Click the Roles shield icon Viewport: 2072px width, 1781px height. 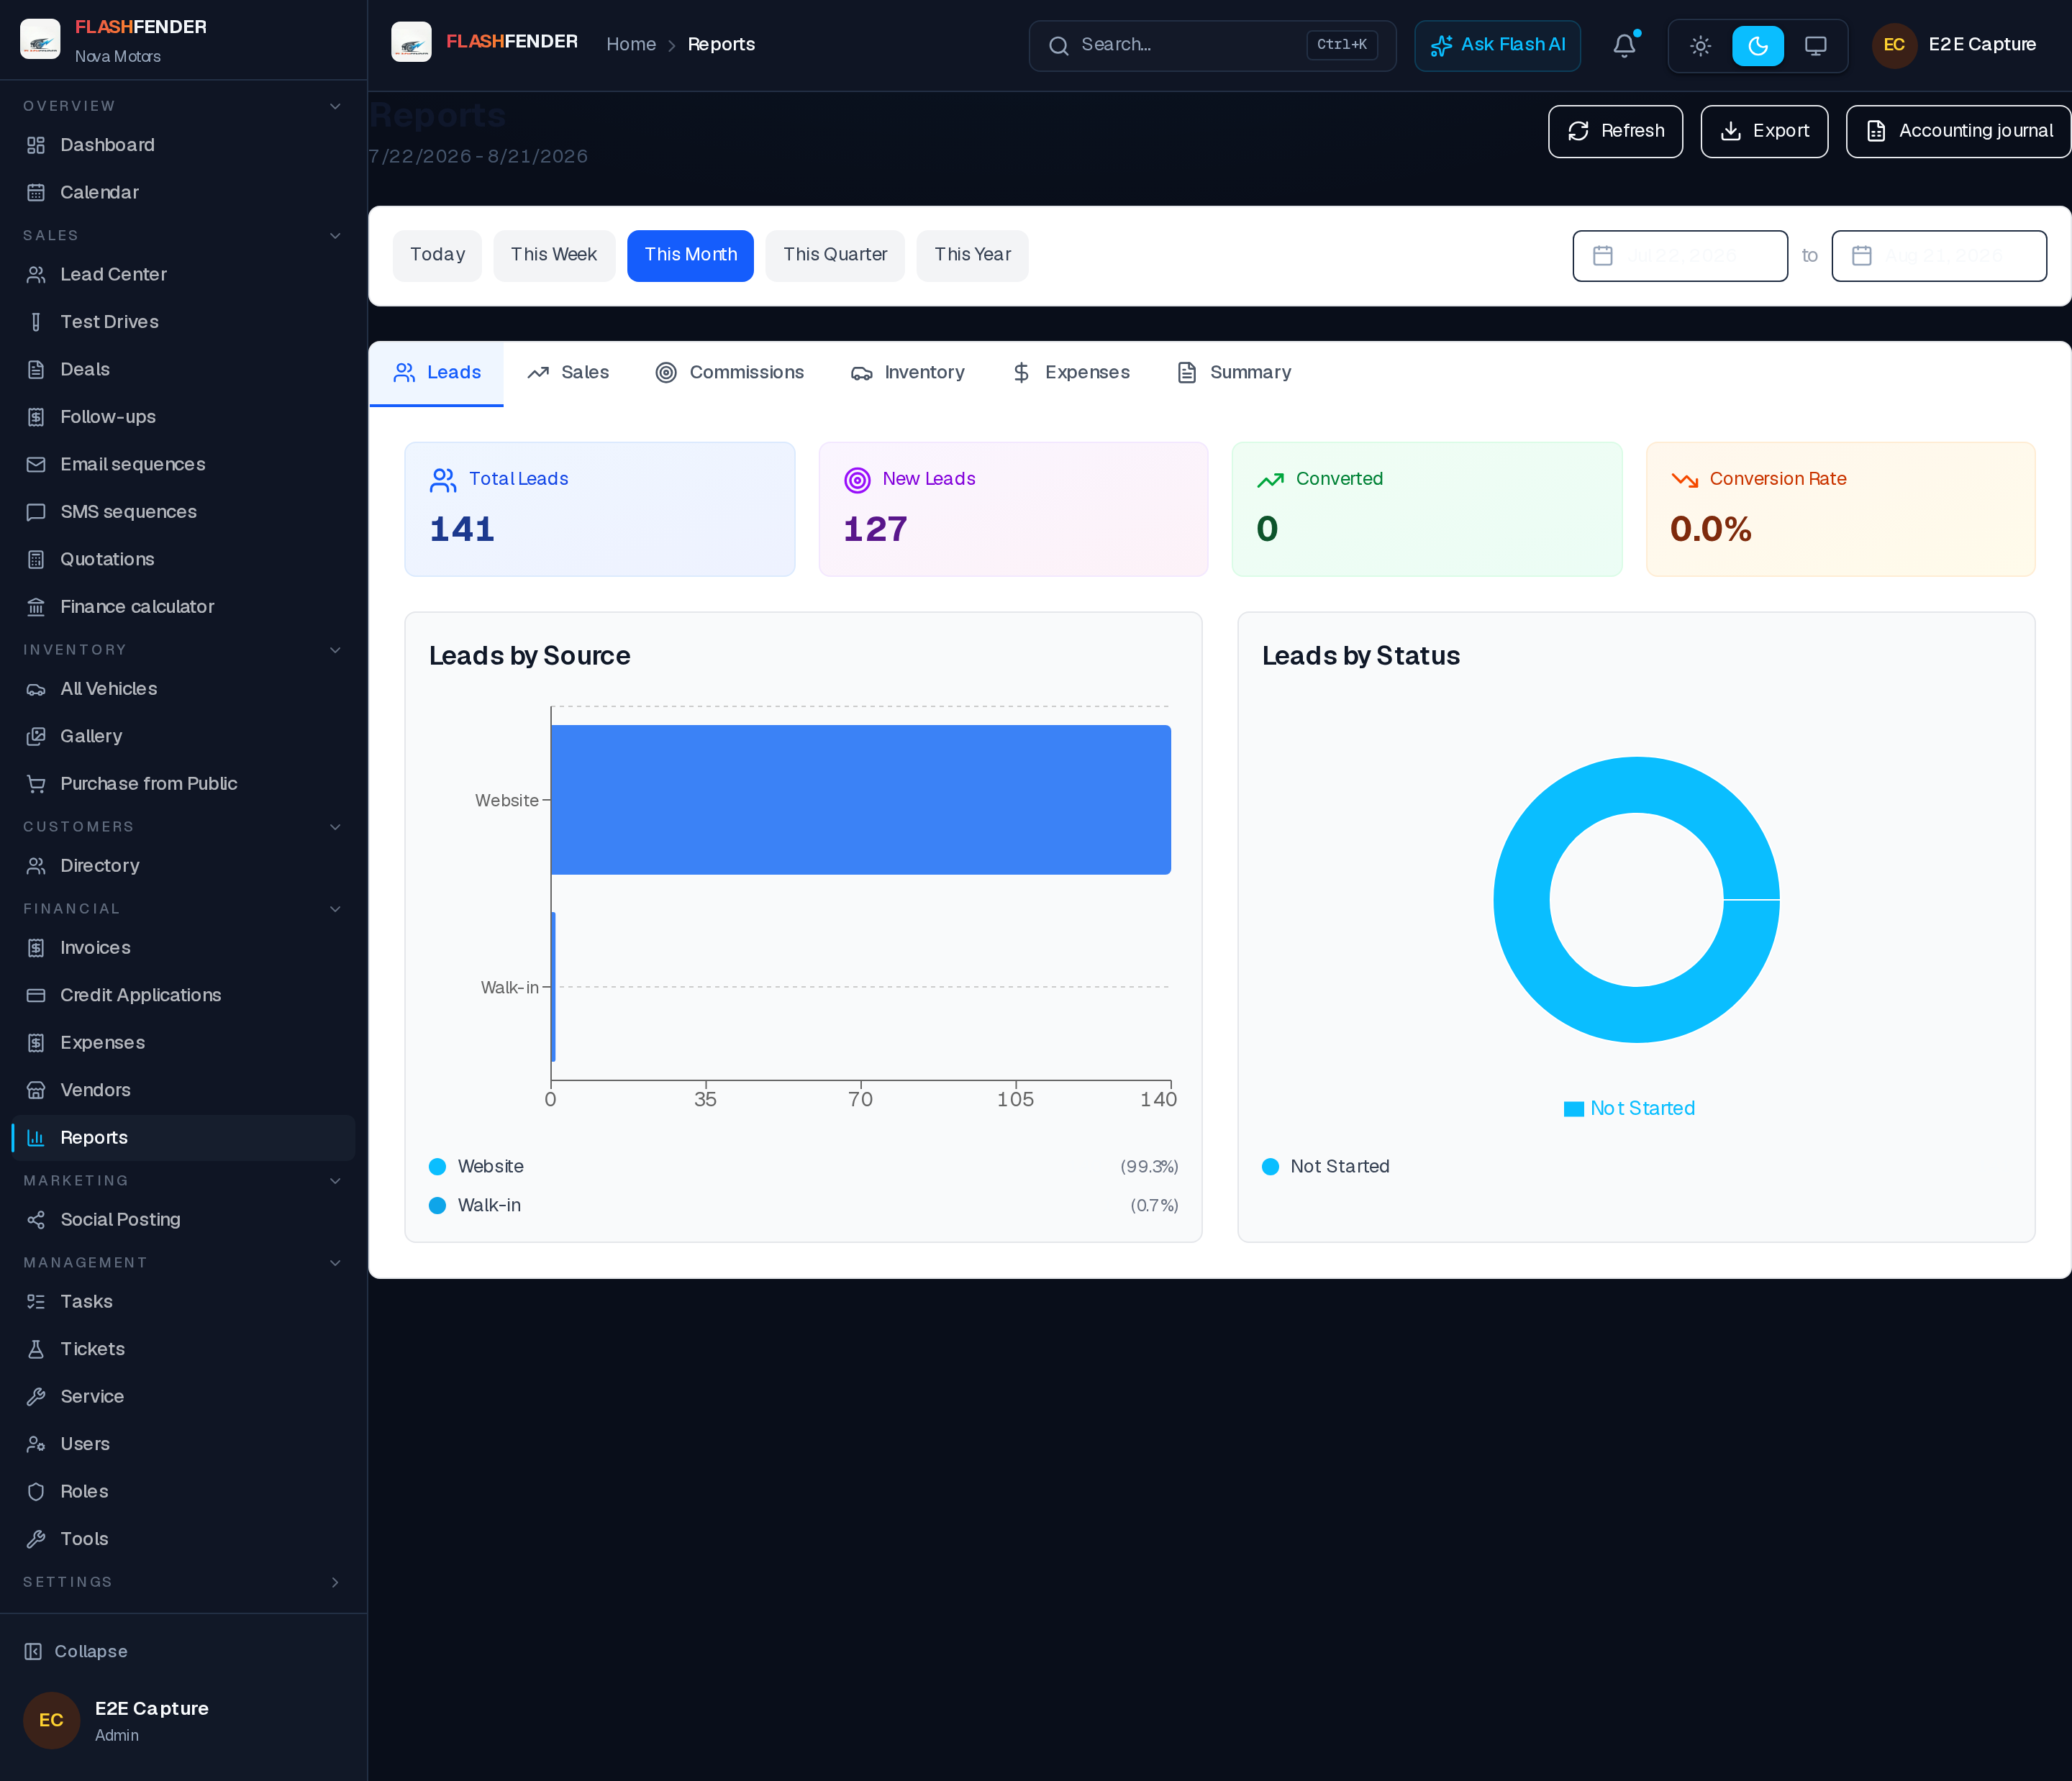[x=36, y=1492]
